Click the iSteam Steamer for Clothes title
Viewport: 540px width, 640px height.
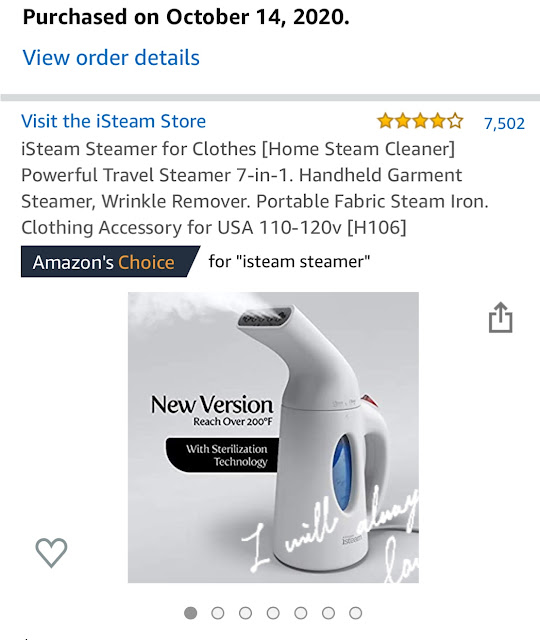coord(255,188)
